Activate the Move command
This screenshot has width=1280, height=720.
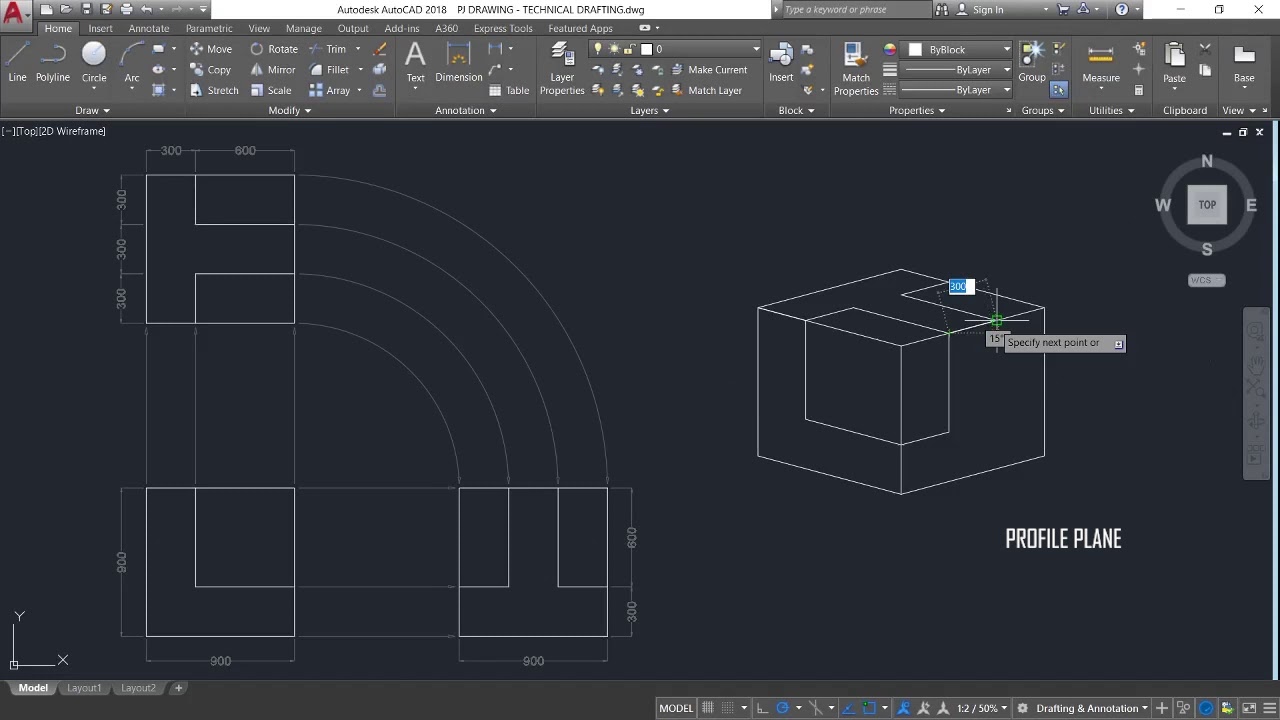click(211, 49)
